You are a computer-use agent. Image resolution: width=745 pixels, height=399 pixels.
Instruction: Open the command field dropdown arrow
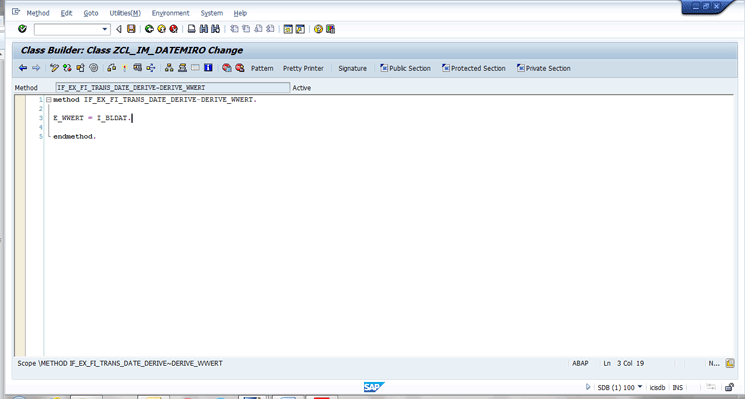[x=105, y=29]
